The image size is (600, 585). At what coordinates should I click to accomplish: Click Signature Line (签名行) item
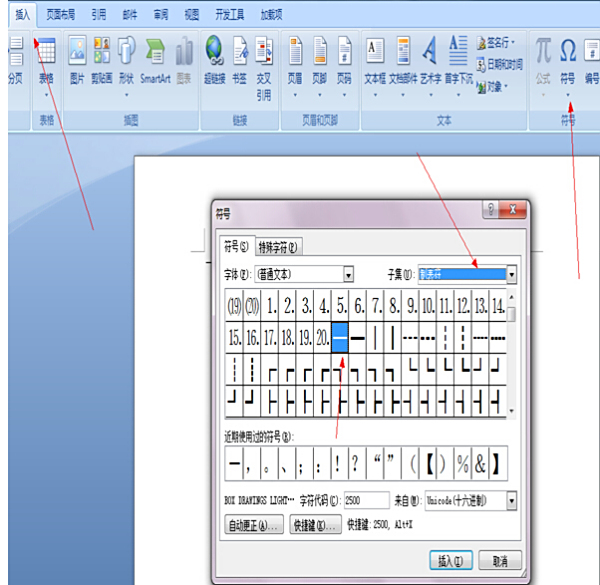pyautogui.click(x=496, y=42)
